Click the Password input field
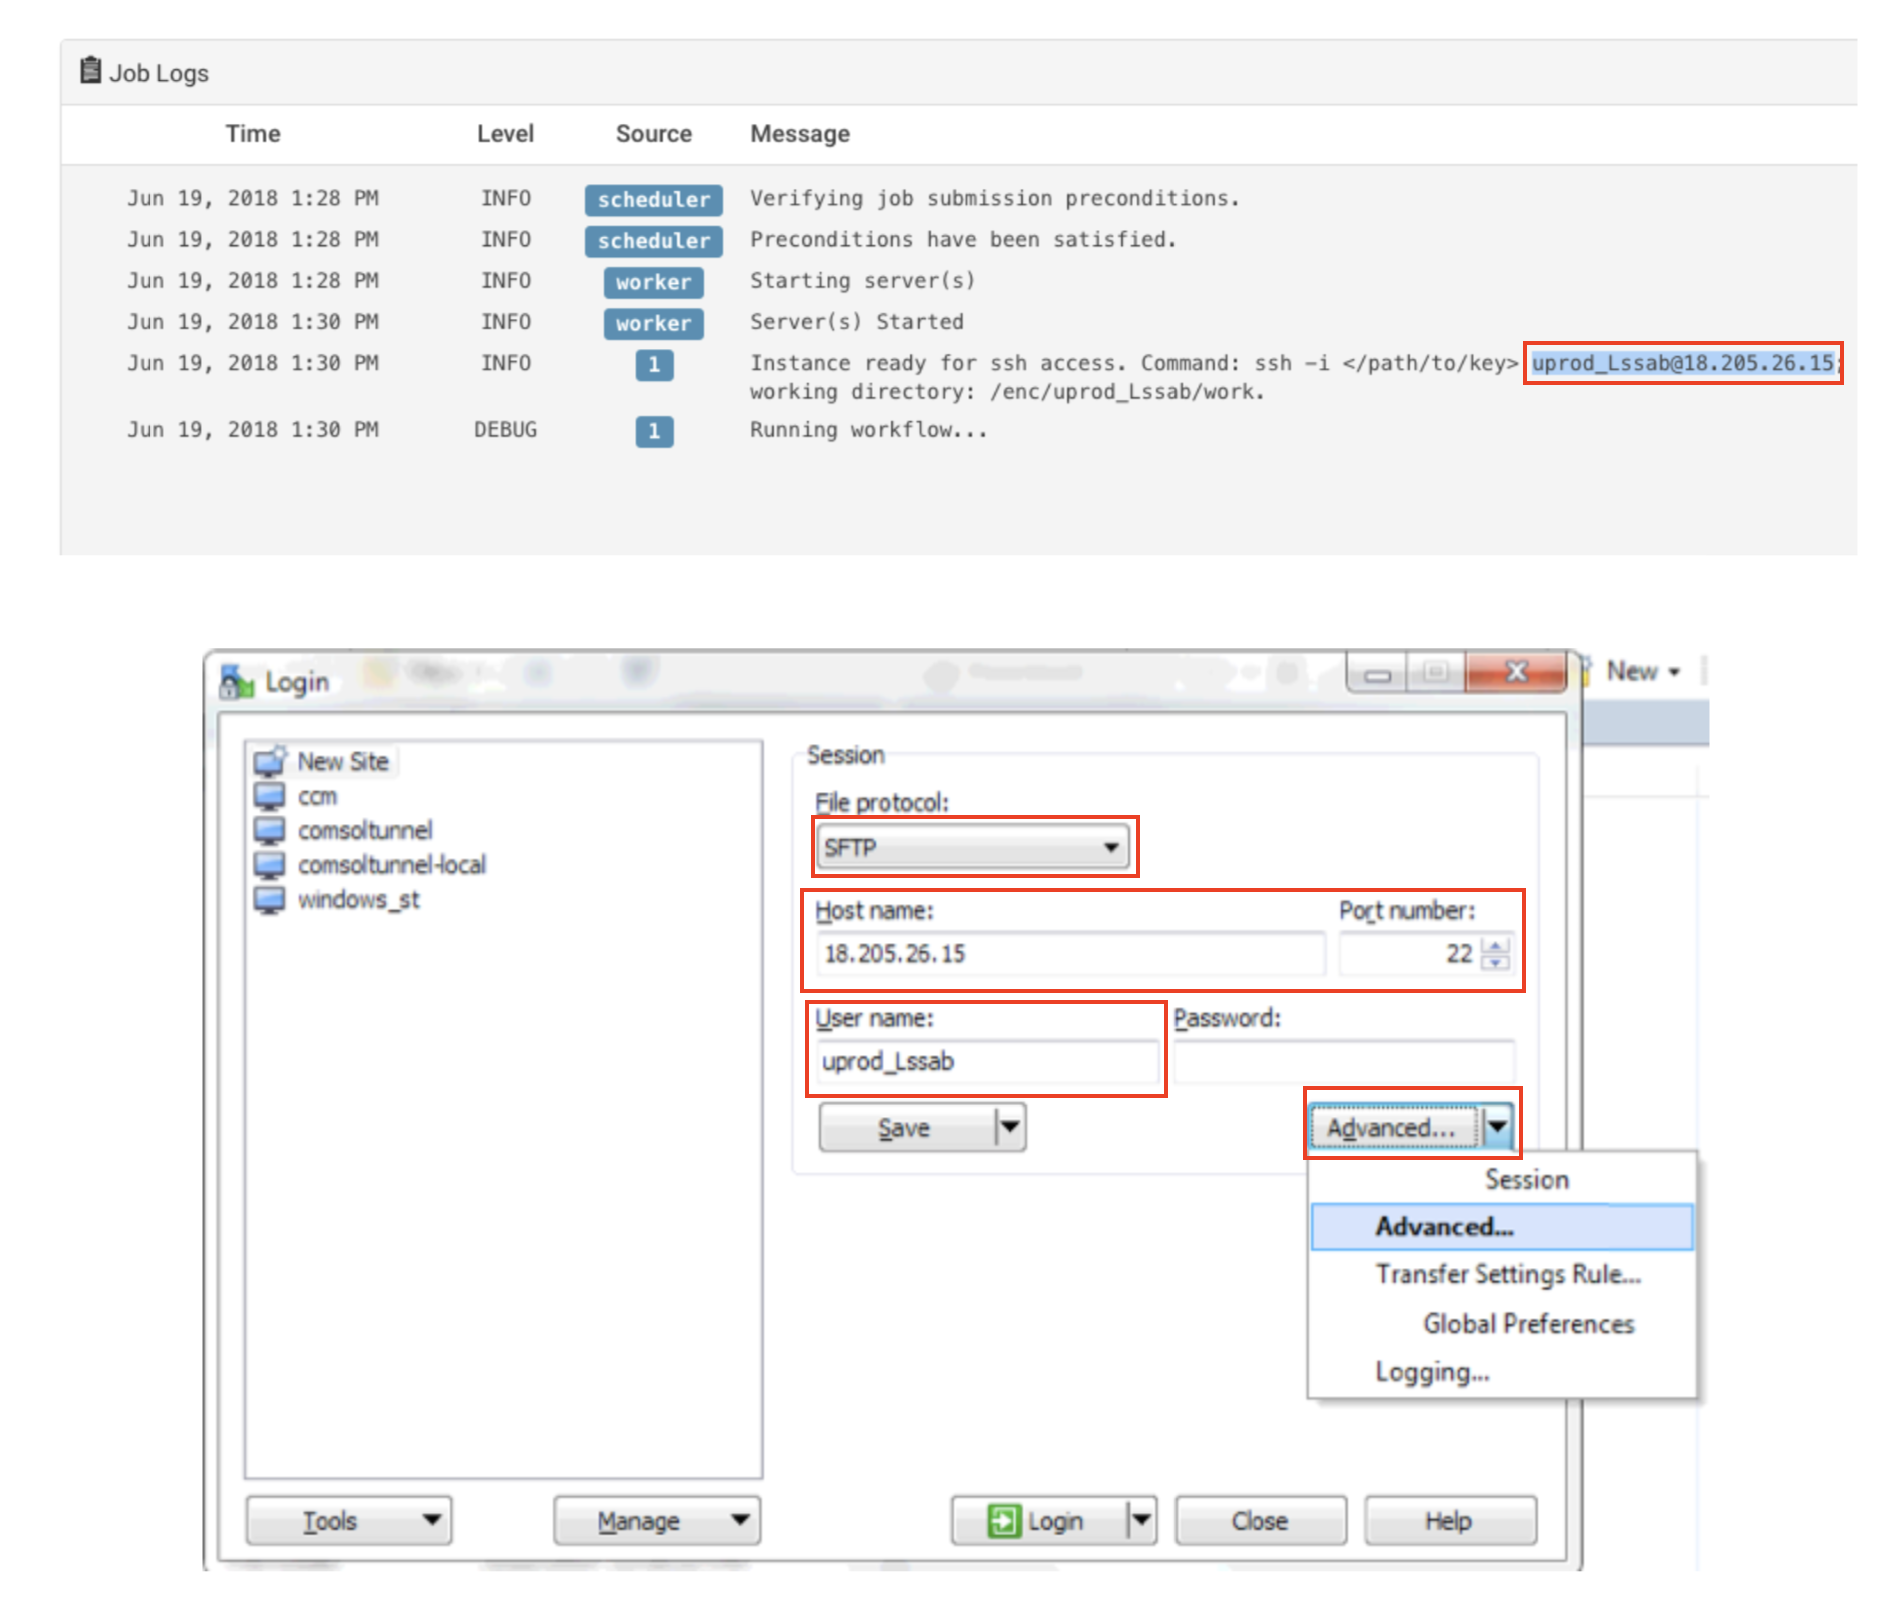This screenshot has width=1890, height=1614. click(x=1344, y=1061)
